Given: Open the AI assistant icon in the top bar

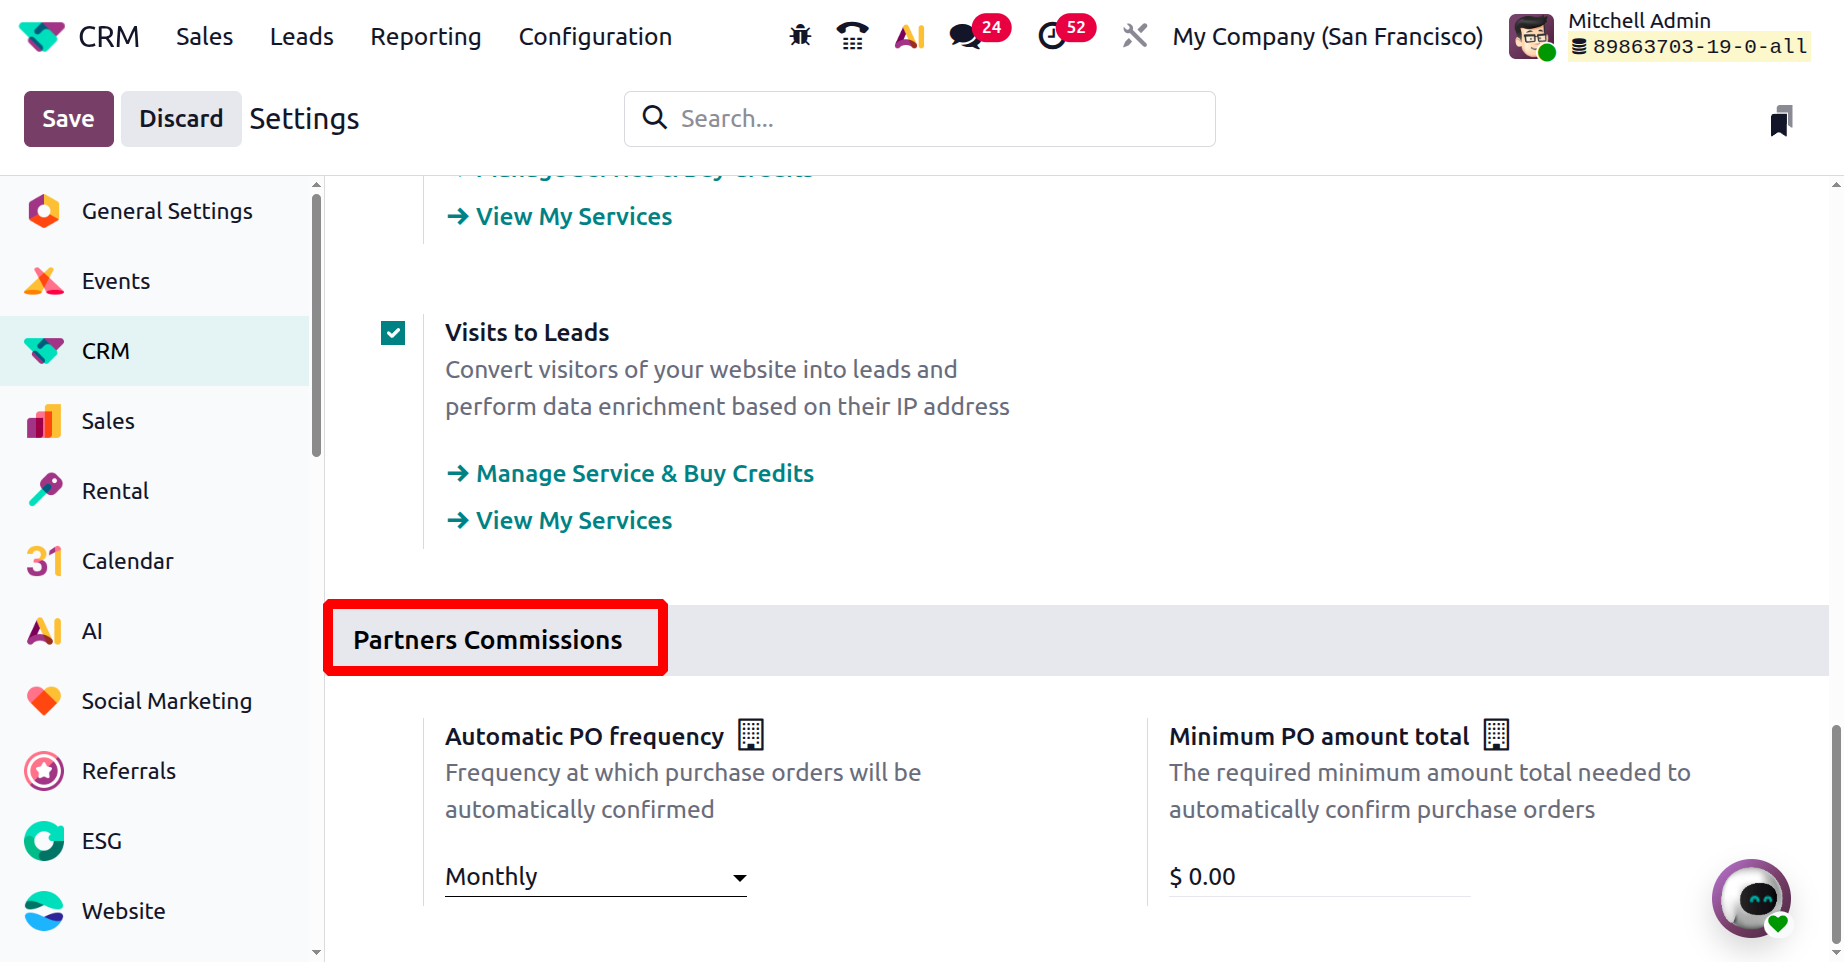Looking at the screenshot, I should click(x=909, y=37).
